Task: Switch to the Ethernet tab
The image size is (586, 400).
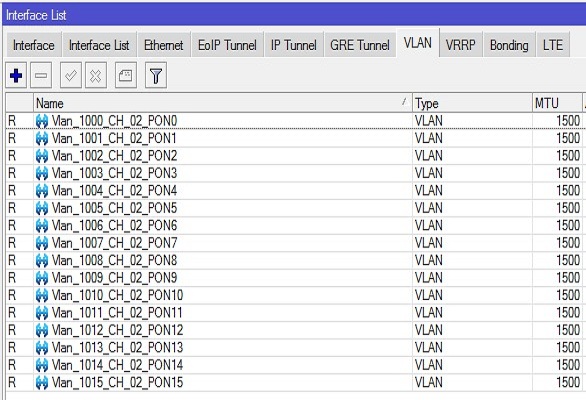Action: click(164, 45)
